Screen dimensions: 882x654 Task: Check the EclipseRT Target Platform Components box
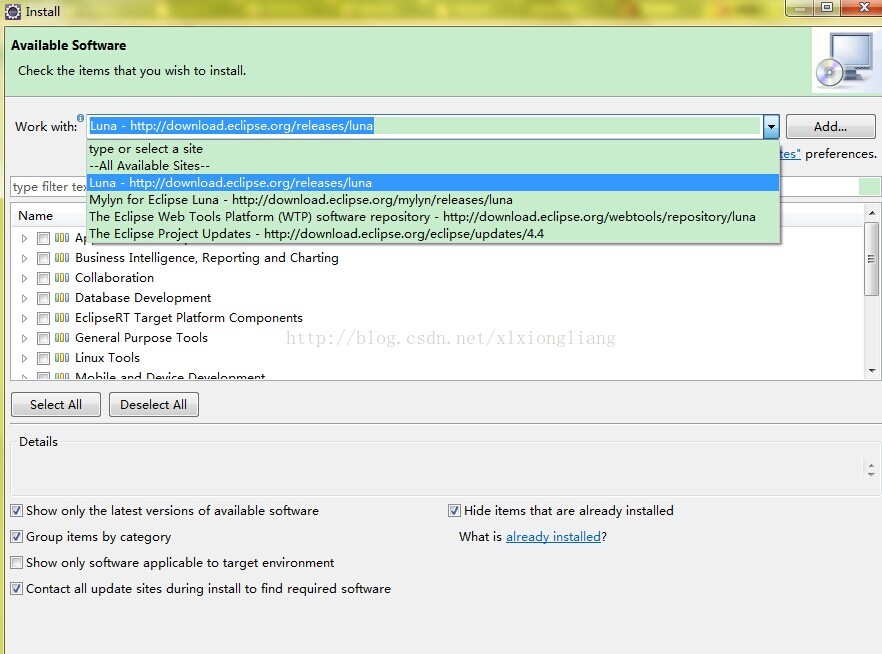click(x=43, y=318)
